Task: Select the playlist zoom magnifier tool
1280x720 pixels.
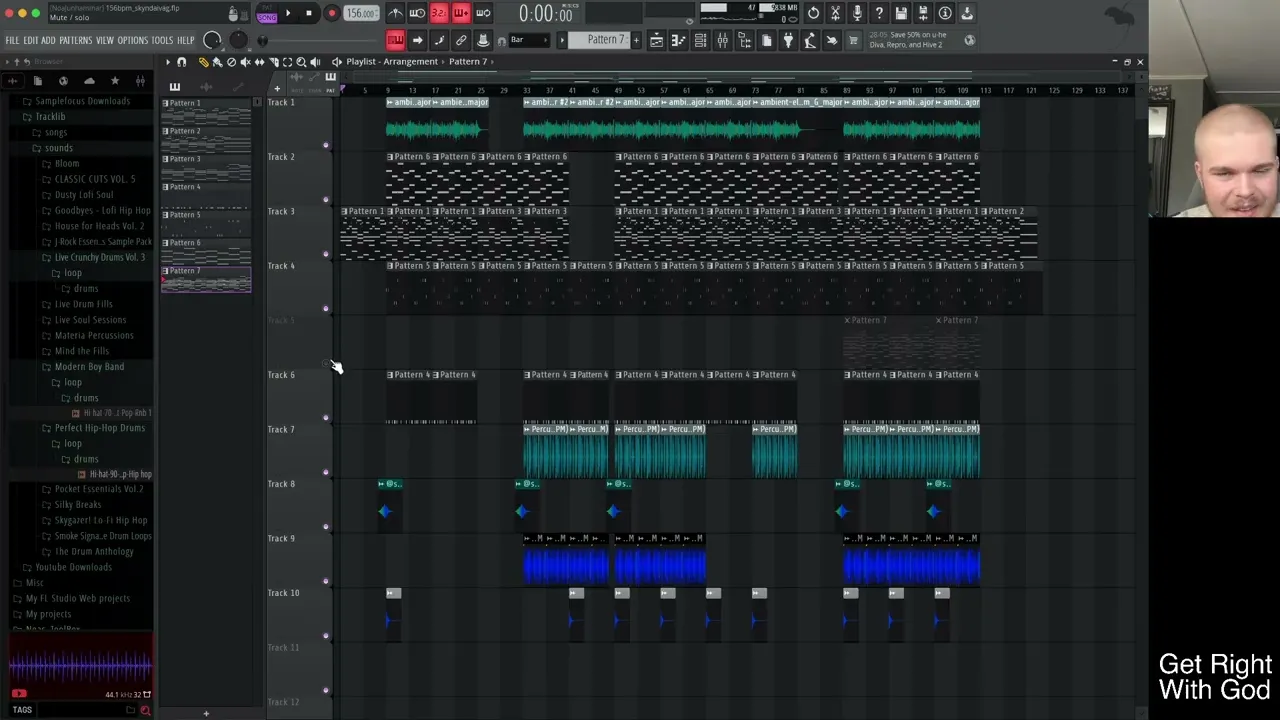Action: (301, 62)
